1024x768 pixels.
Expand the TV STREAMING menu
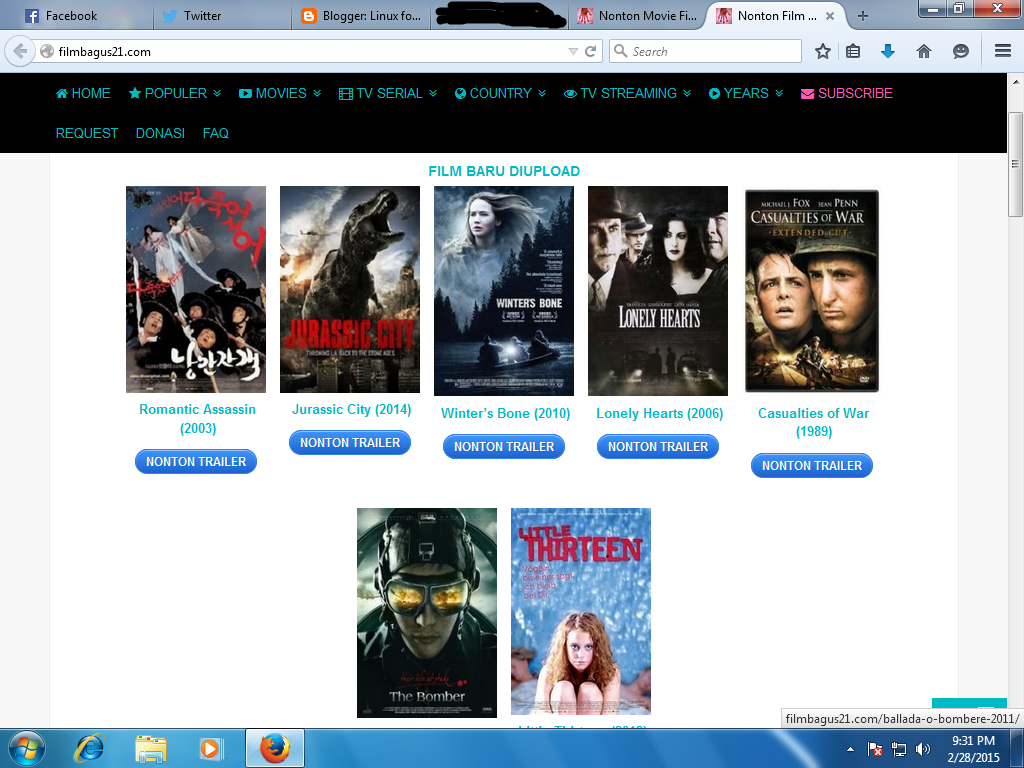tap(628, 93)
